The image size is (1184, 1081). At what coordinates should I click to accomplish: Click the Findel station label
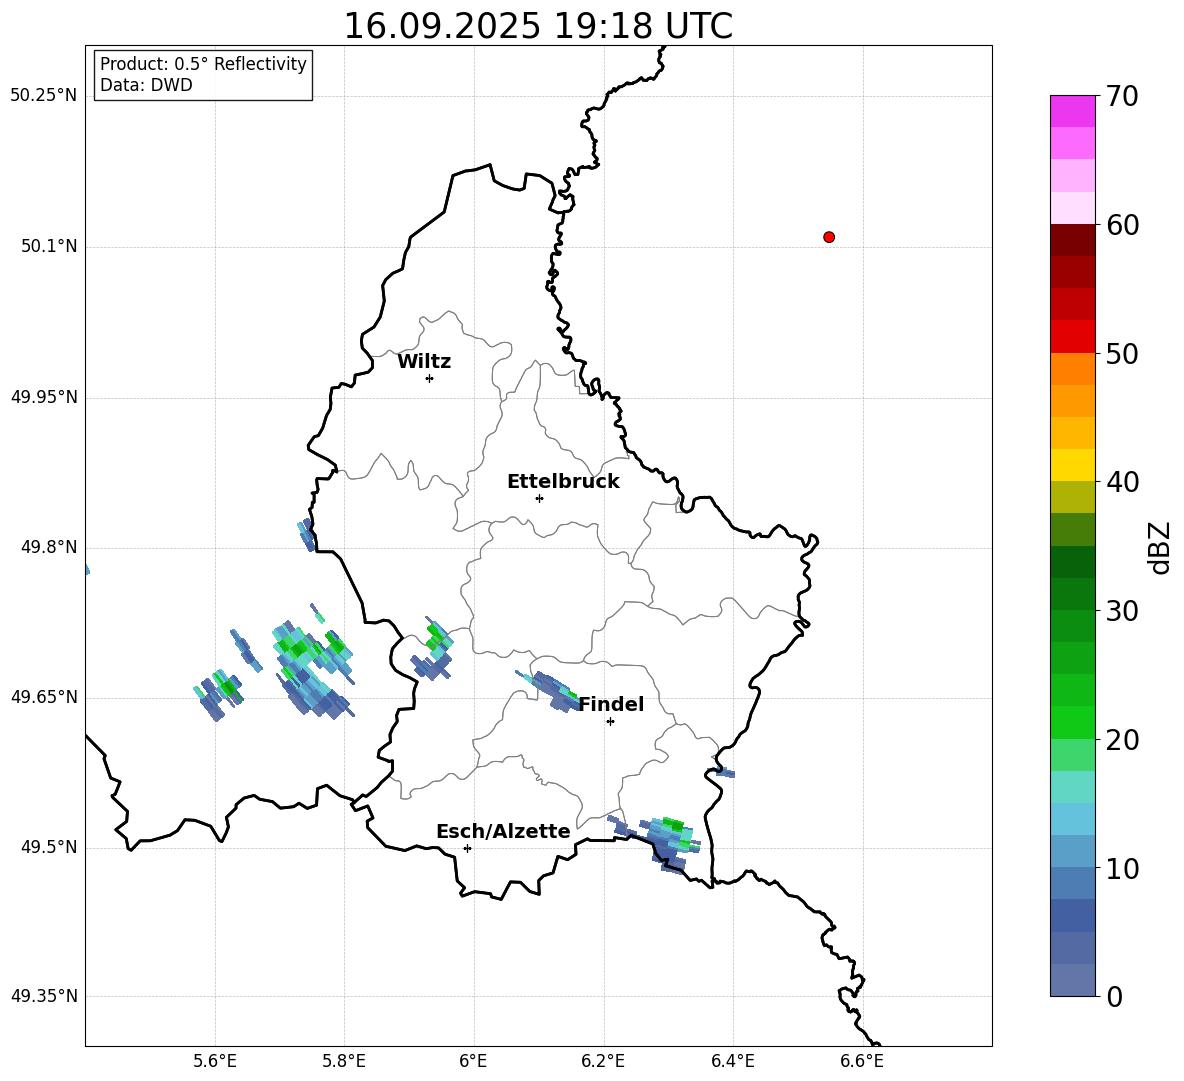[x=611, y=704]
